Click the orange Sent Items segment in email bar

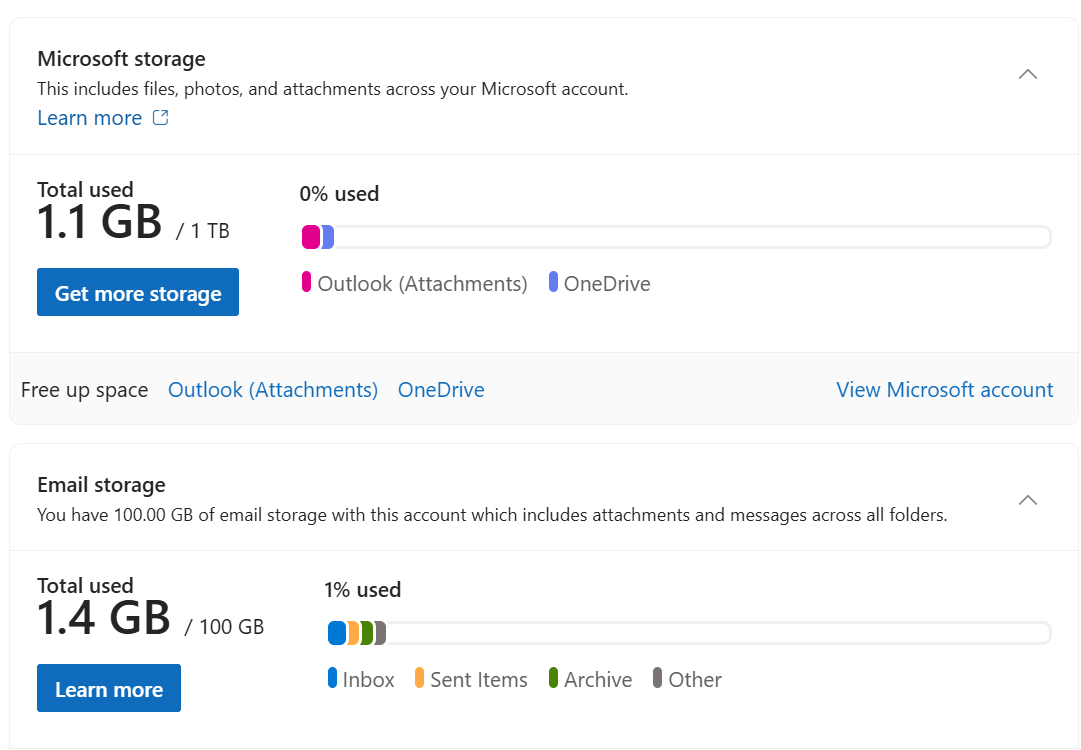[353, 633]
